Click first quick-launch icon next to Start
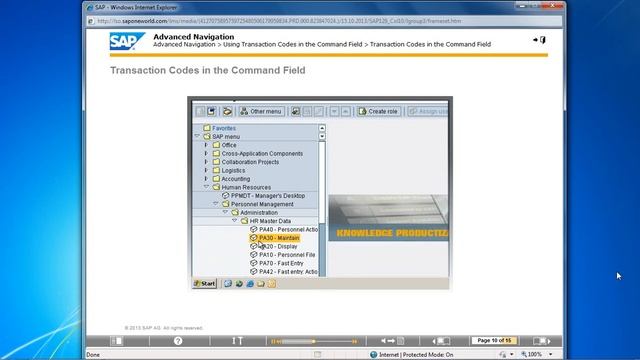 point(228,283)
